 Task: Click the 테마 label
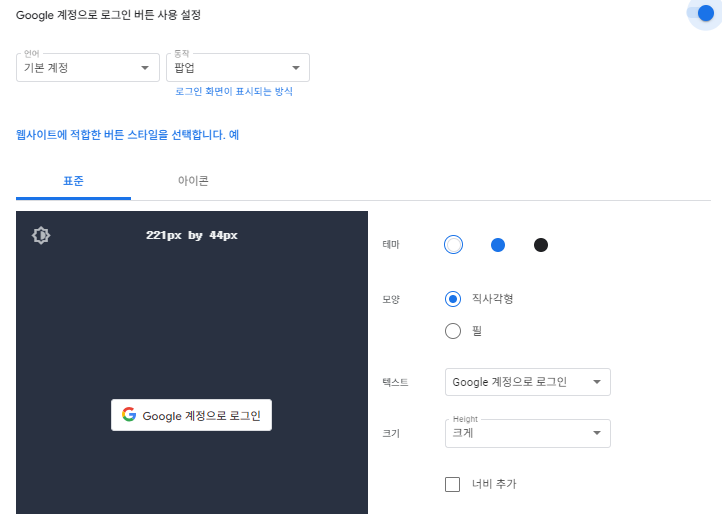pyautogui.click(x=390, y=245)
